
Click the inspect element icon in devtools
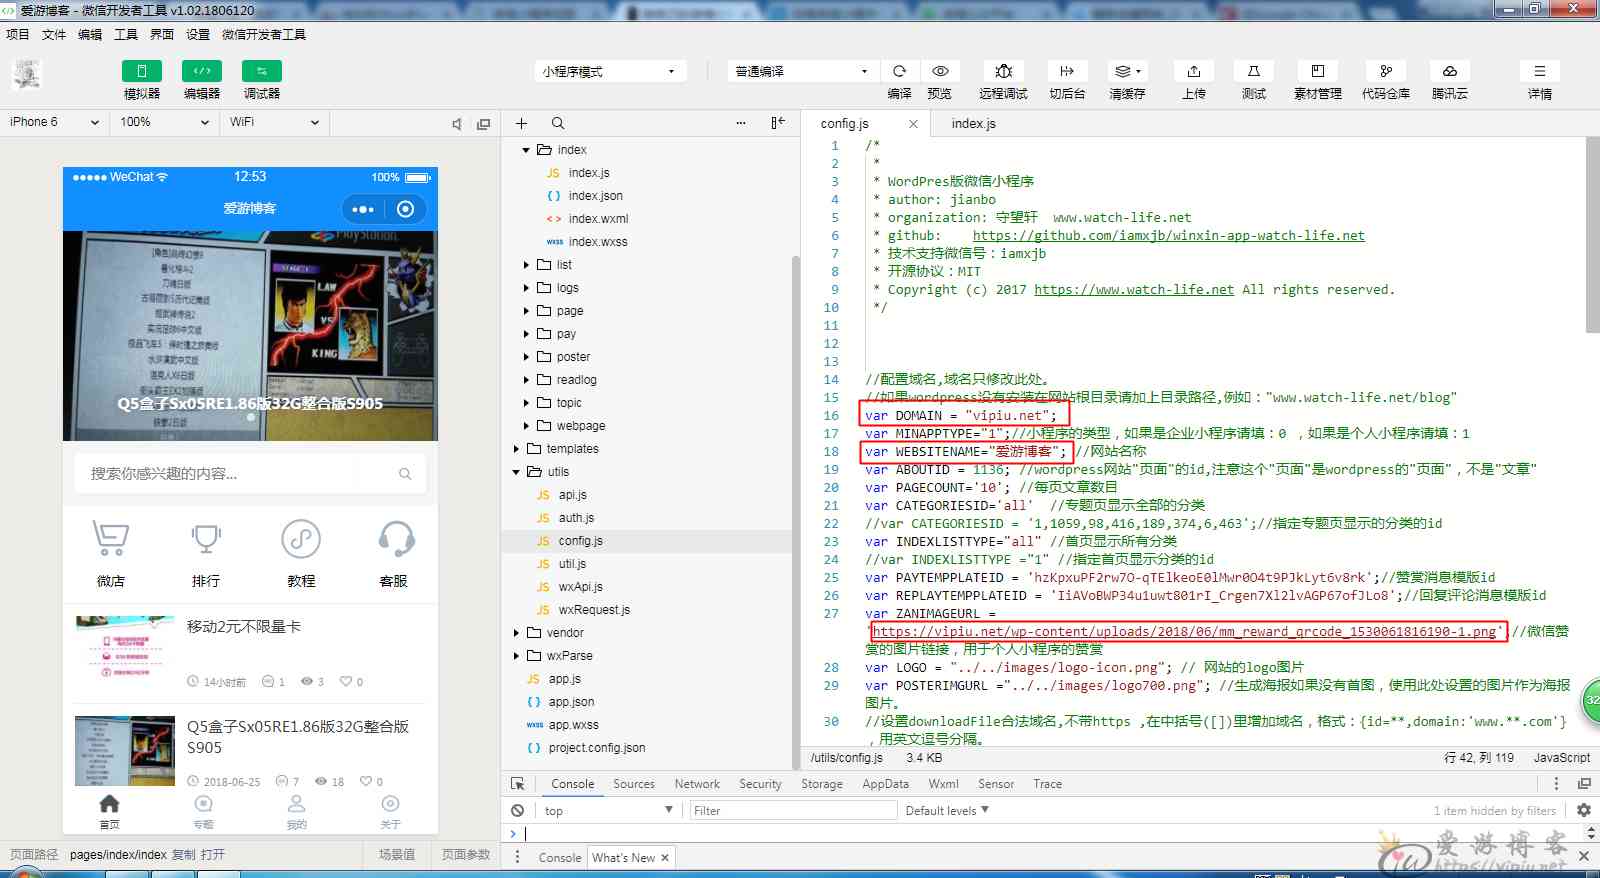click(517, 784)
